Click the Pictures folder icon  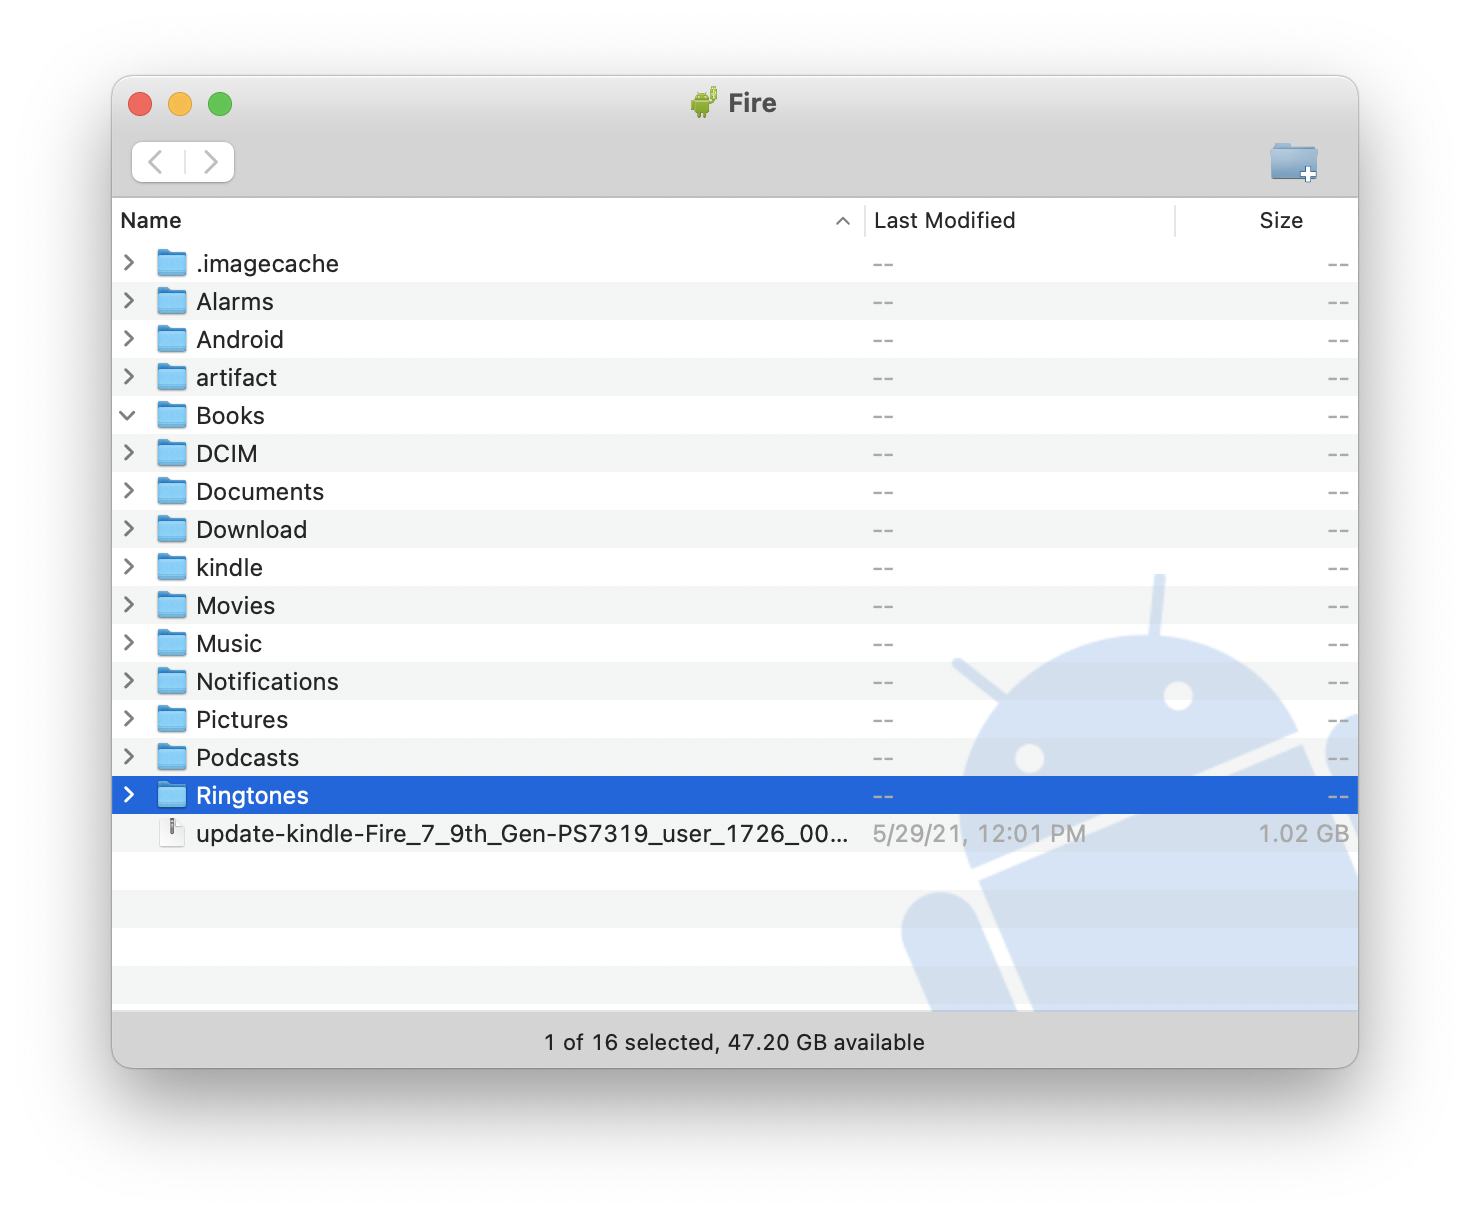pyautogui.click(x=172, y=720)
